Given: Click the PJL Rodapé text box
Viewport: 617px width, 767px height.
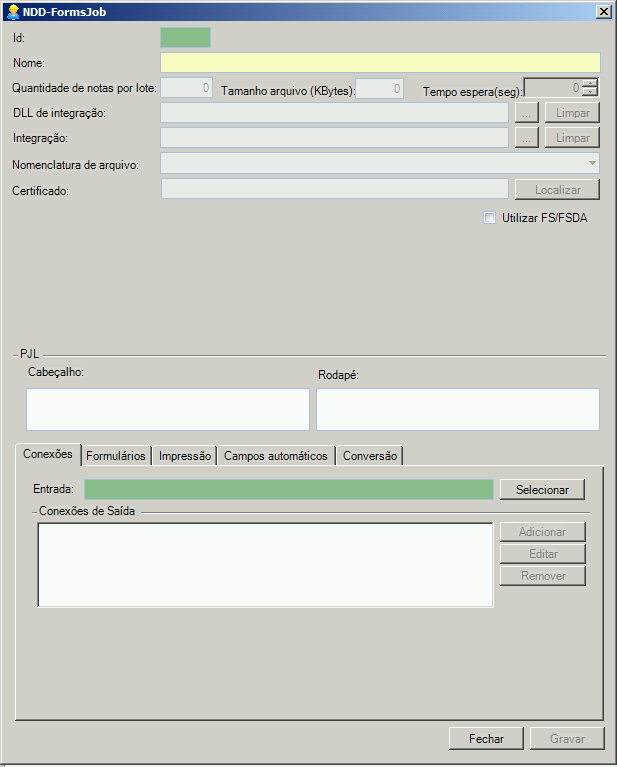Looking at the screenshot, I should [x=458, y=409].
